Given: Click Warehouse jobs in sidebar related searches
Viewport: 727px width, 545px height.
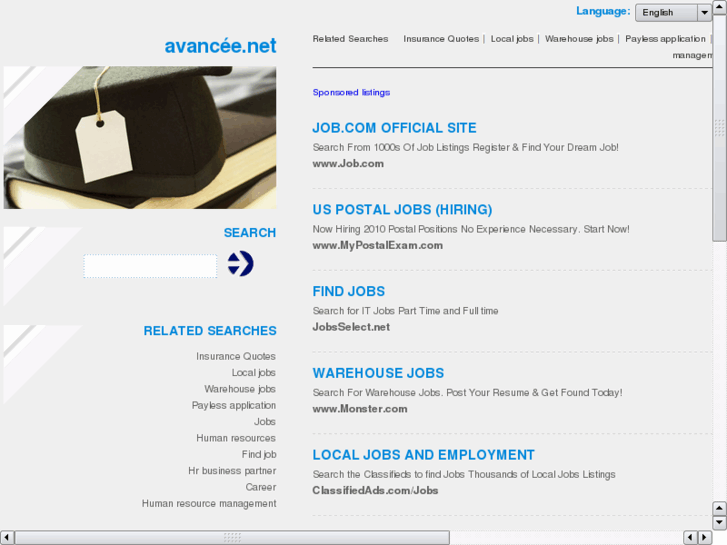Looking at the screenshot, I should click(240, 389).
